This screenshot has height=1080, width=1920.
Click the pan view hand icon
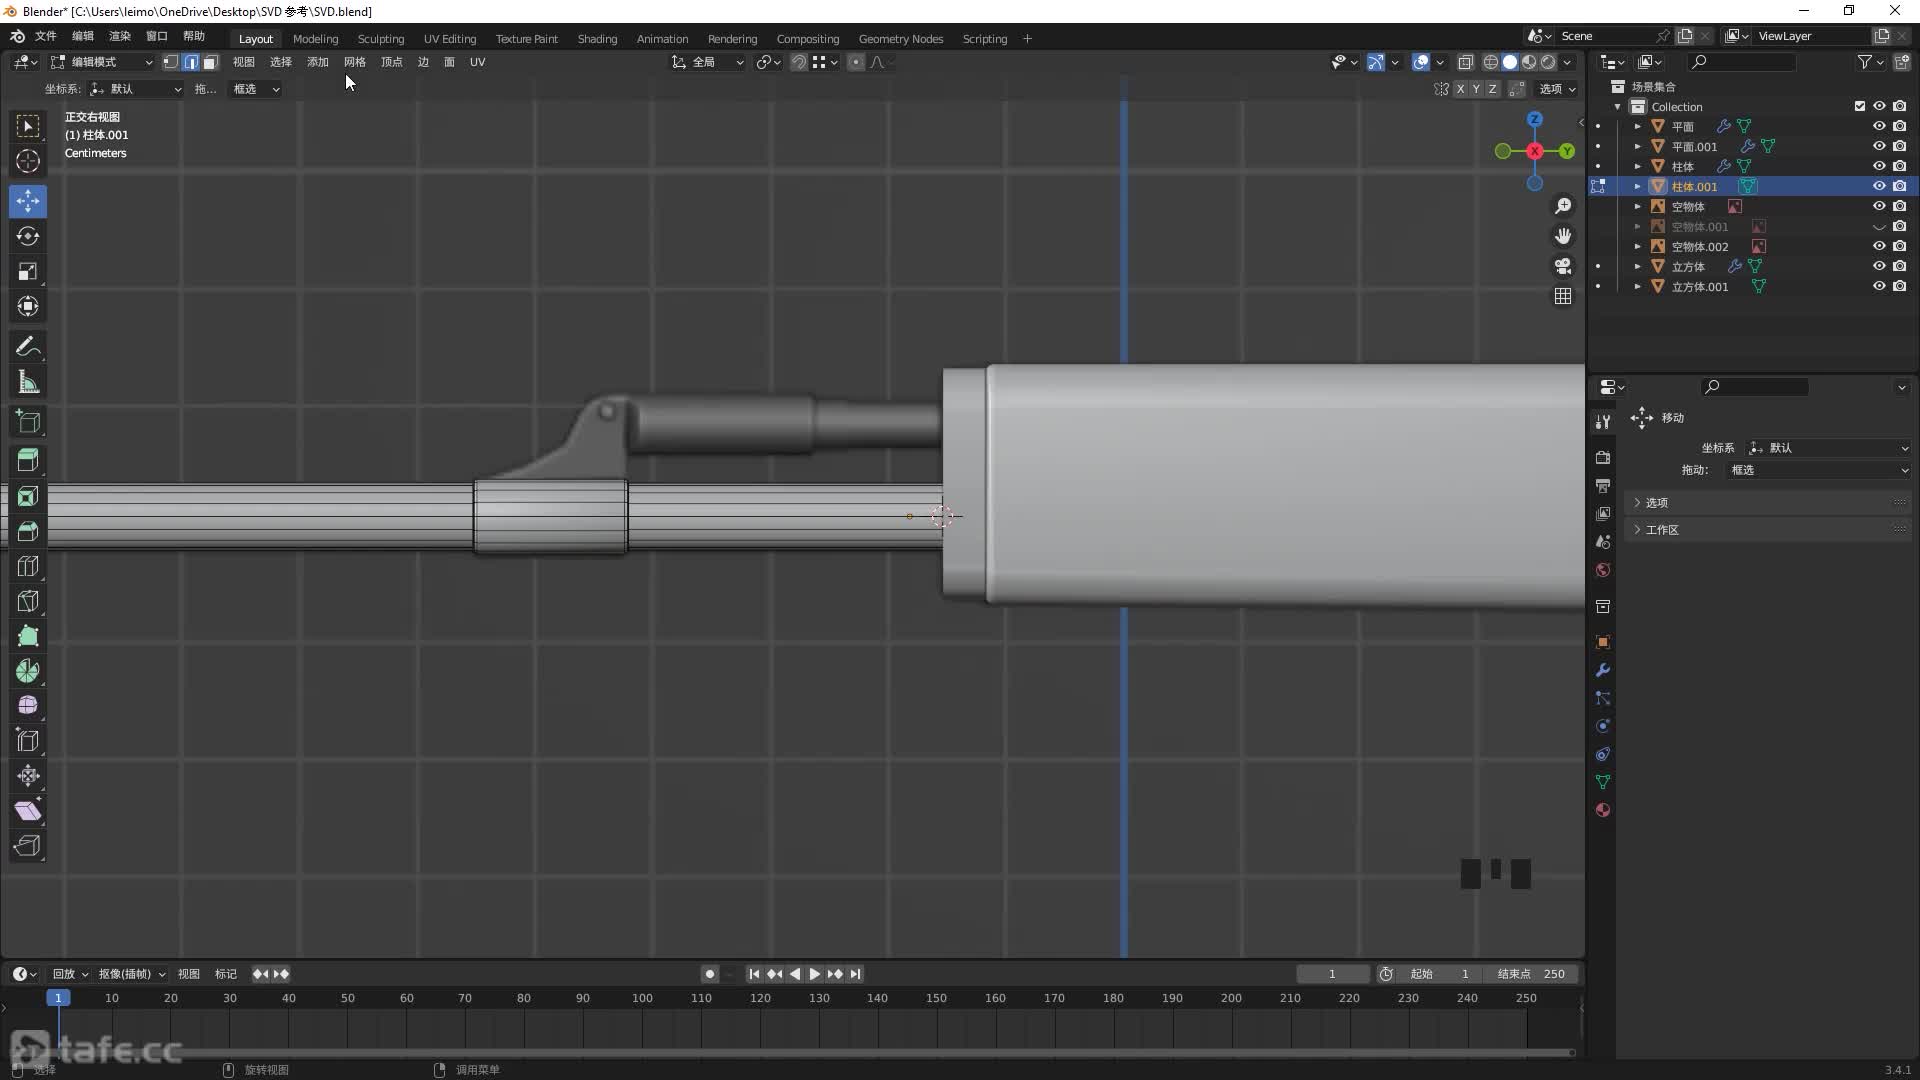coord(1563,236)
